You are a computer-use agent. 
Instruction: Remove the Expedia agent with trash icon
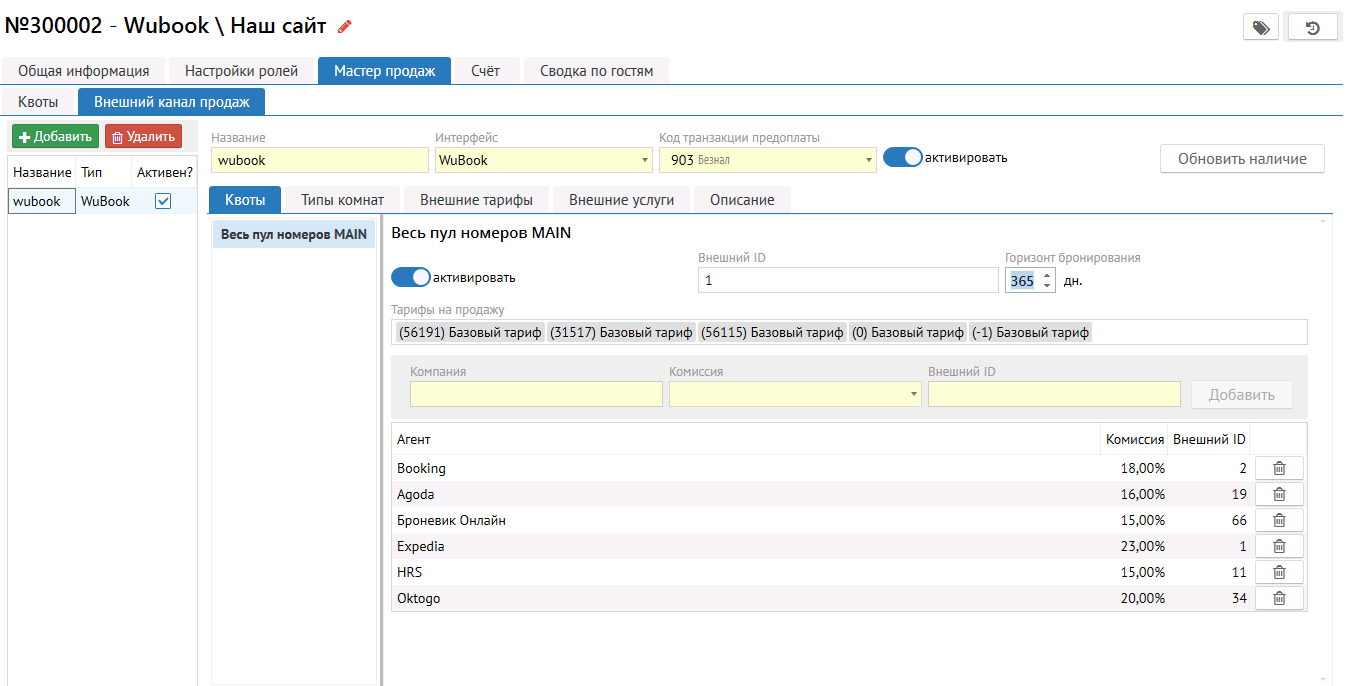click(x=1278, y=546)
